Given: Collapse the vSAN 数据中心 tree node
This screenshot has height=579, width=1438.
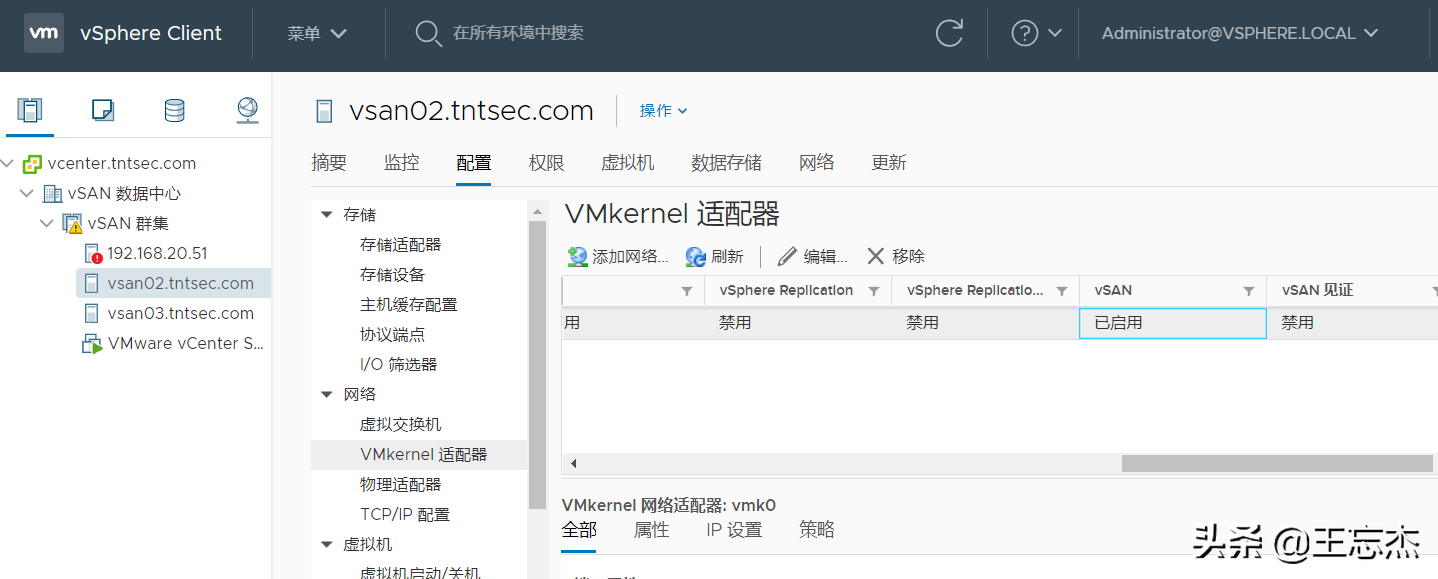Looking at the screenshot, I should pyautogui.click(x=27, y=193).
